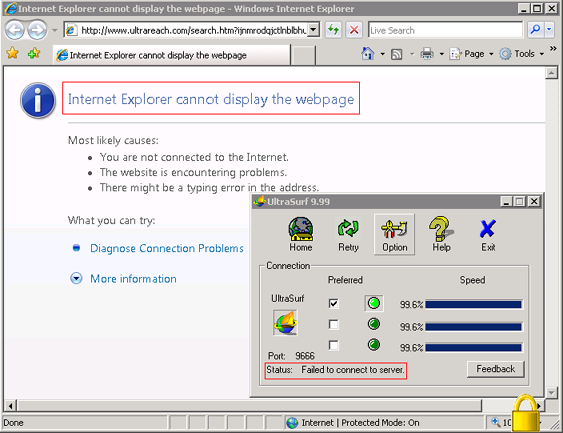563x433 pixels.
Task: Click the blue info icon on error page
Action: click(x=38, y=100)
